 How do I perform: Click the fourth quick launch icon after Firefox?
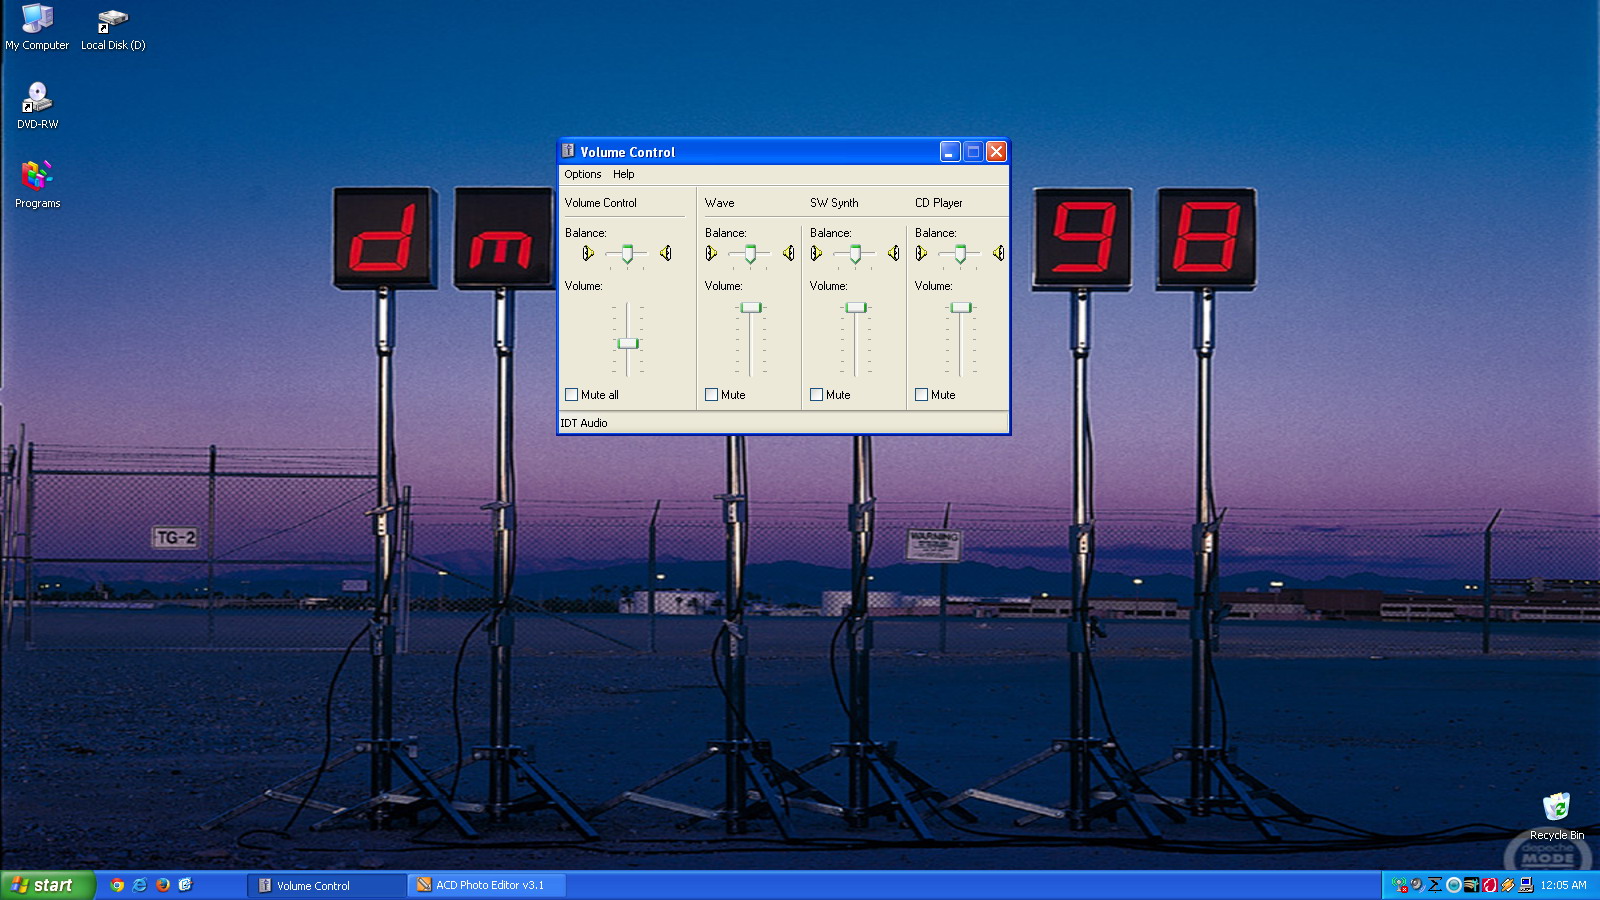click(185, 885)
